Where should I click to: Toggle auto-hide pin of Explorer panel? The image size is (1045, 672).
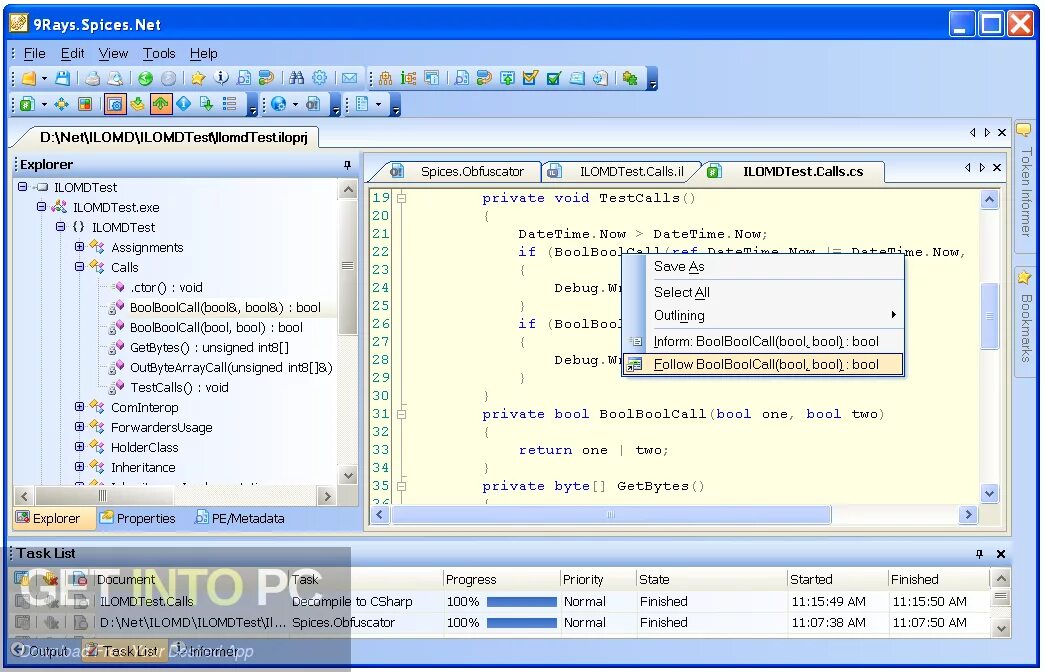[347, 165]
